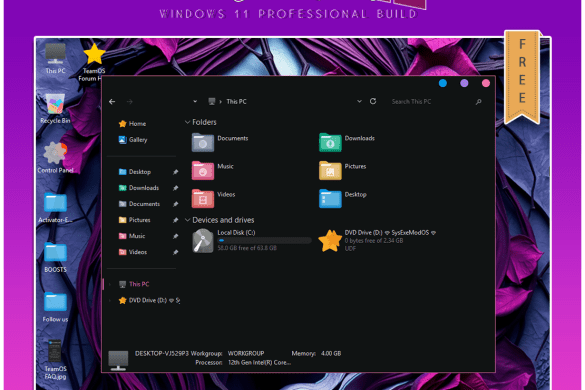Collapse the Devices and drives group
The height and width of the screenshot is (390, 585).
tap(187, 220)
